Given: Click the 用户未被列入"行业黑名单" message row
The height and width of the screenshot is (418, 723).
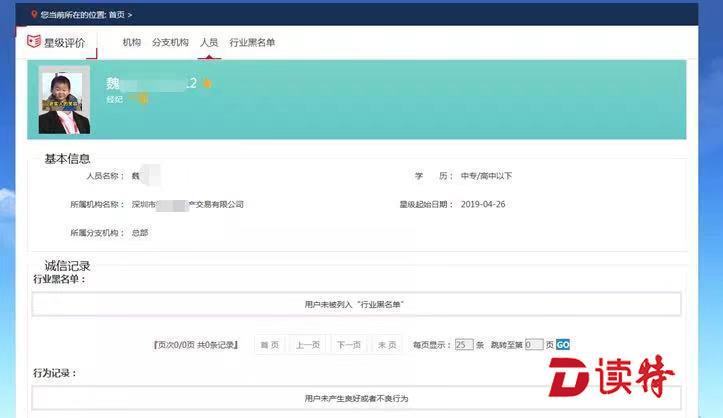Looking at the screenshot, I should tap(354, 303).
